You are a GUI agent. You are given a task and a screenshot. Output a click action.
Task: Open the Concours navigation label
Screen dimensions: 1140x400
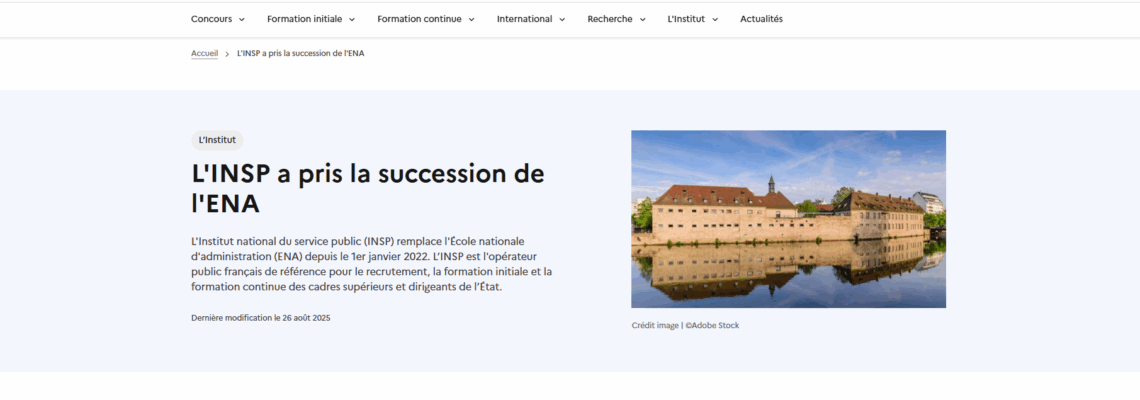[x=211, y=19]
